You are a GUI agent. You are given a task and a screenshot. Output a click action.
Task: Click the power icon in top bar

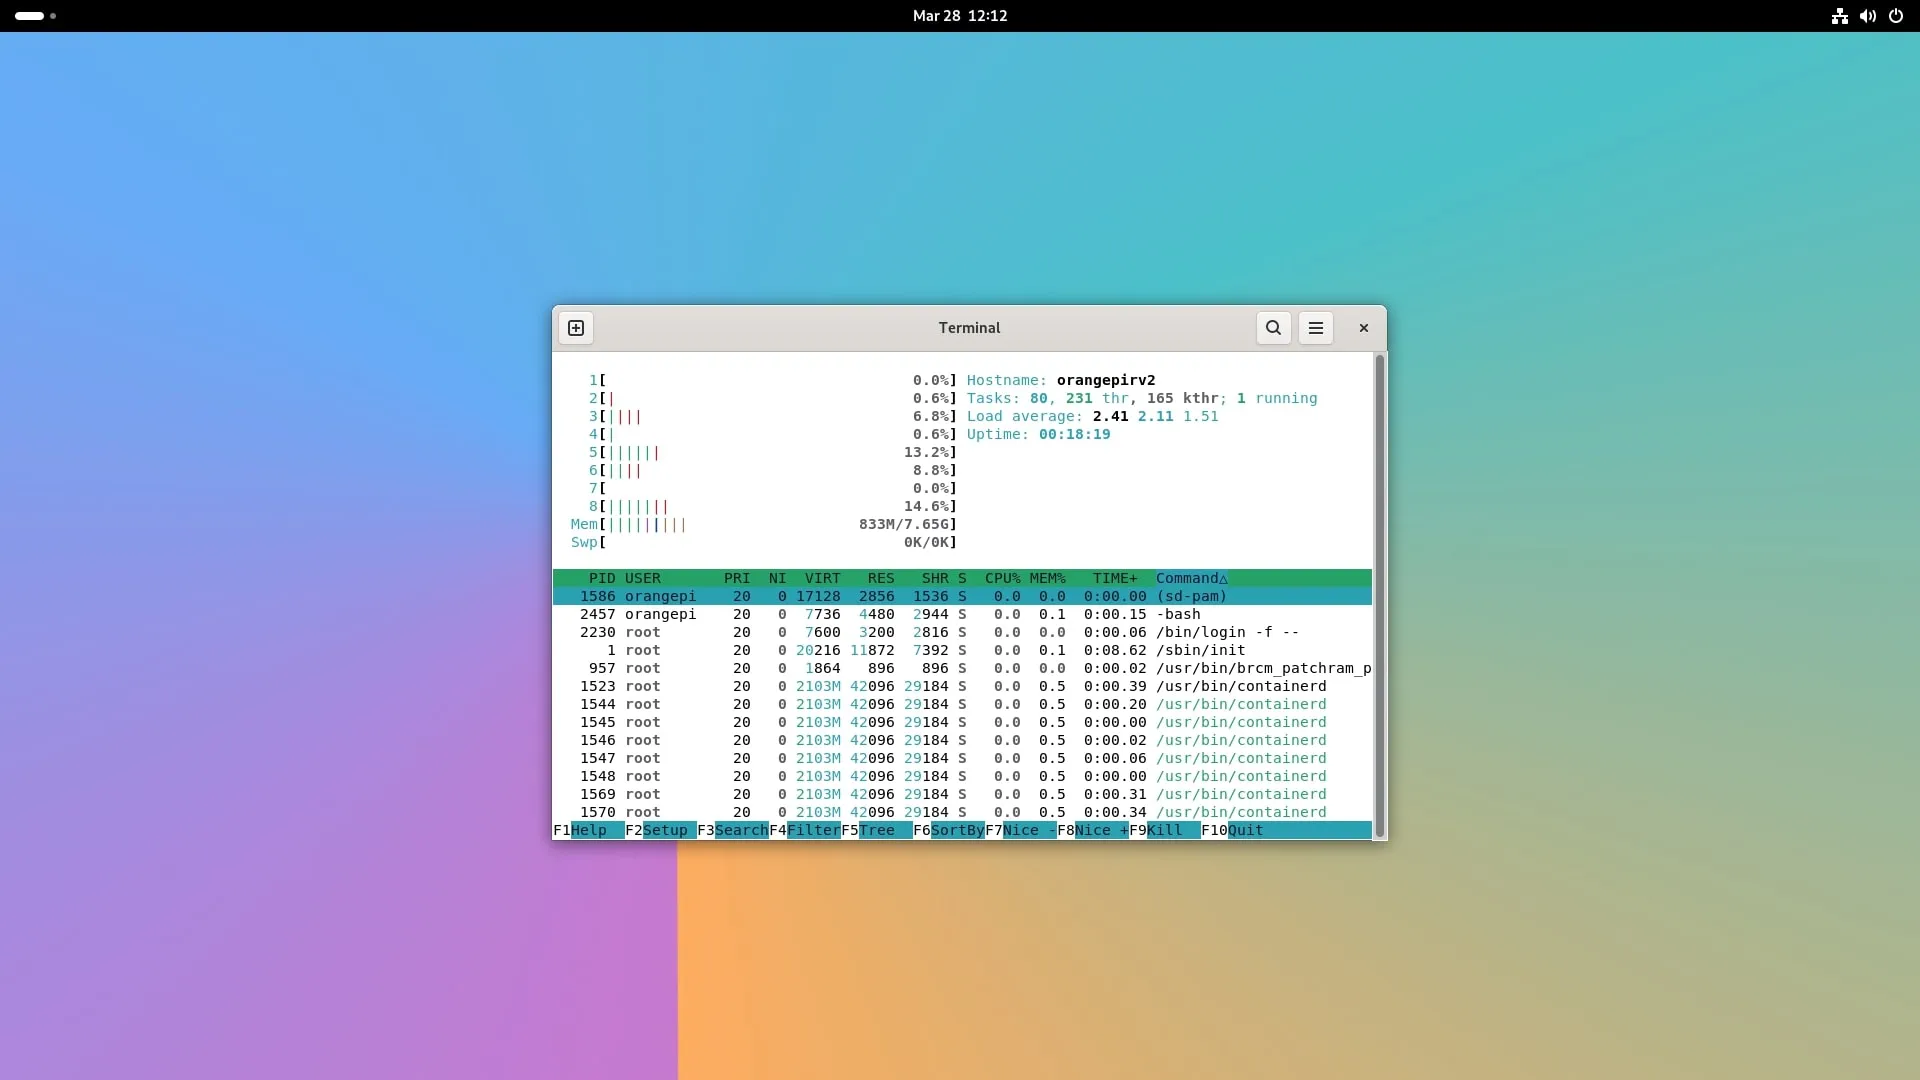tap(1895, 16)
